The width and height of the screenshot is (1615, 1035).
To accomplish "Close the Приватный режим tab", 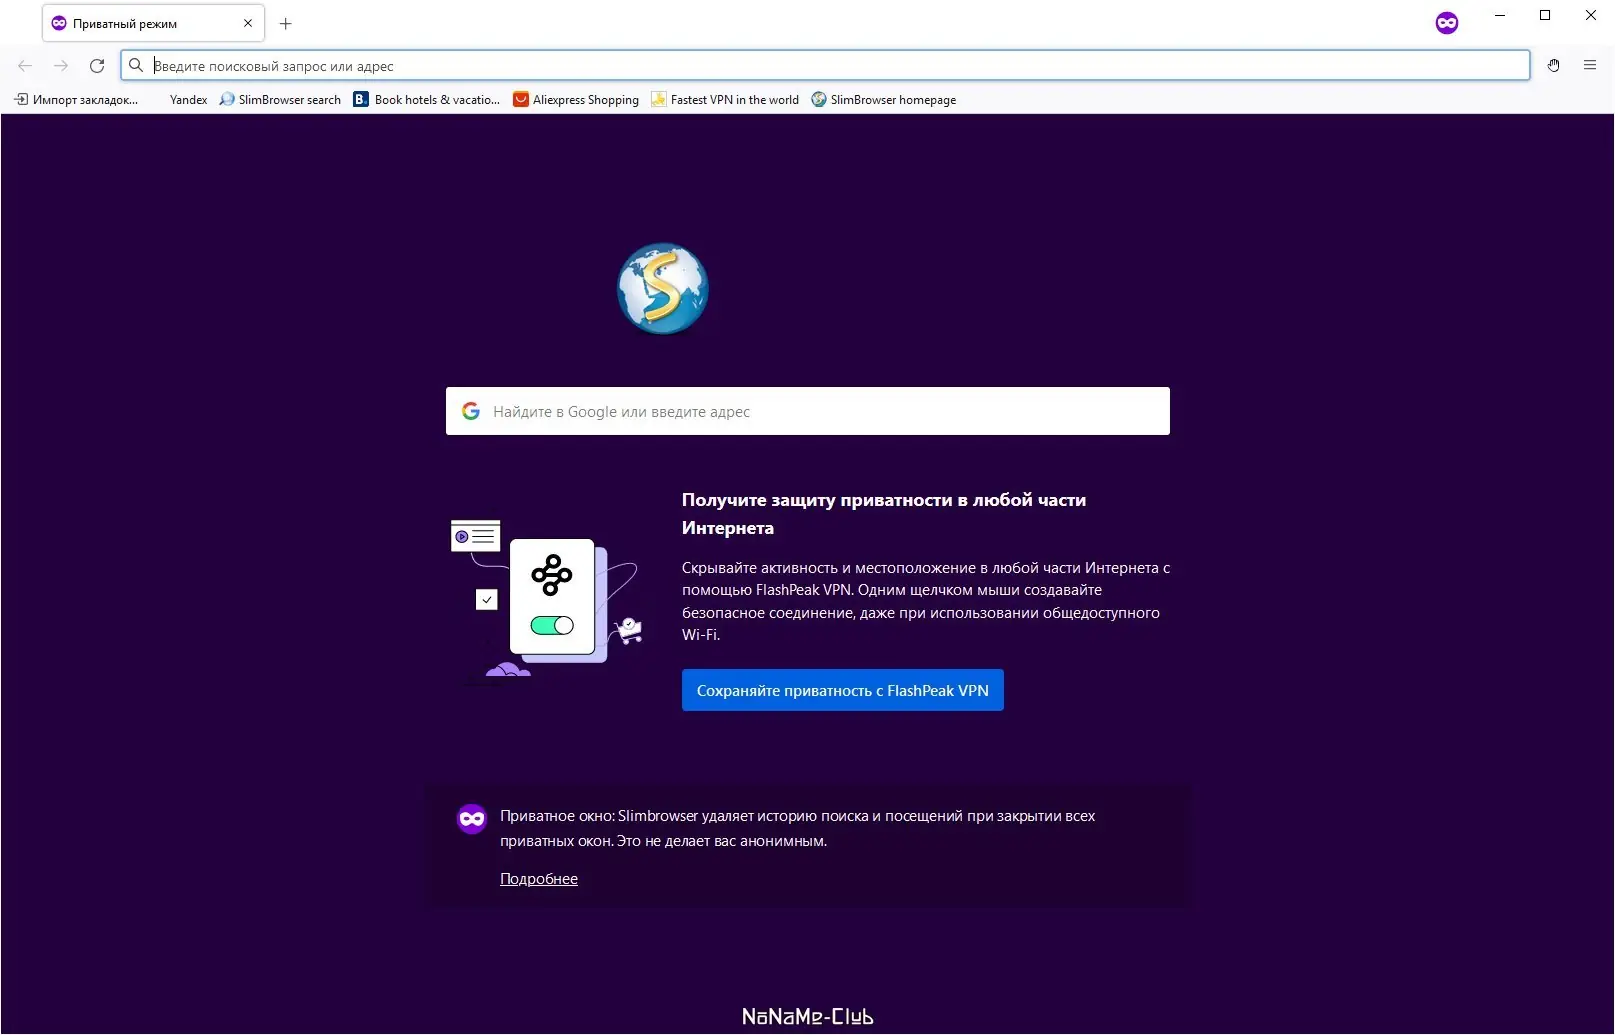I will pos(248,23).
